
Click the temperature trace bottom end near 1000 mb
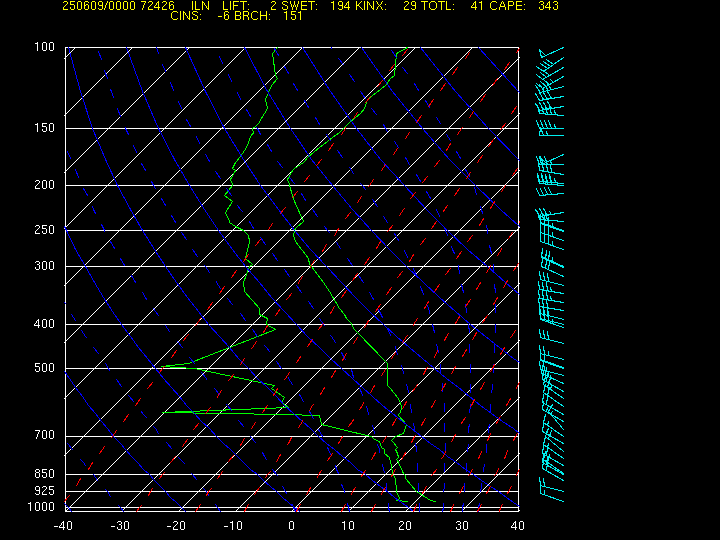(435, 501)
